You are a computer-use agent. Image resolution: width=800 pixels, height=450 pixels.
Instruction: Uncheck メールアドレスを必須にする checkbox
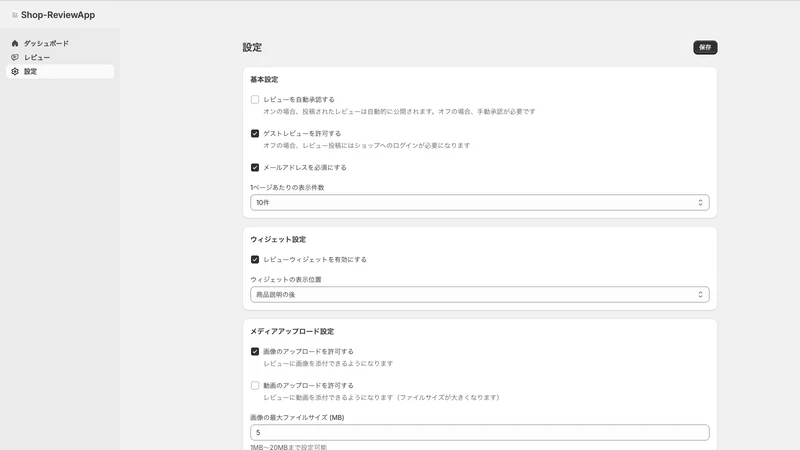click(255, 167)
